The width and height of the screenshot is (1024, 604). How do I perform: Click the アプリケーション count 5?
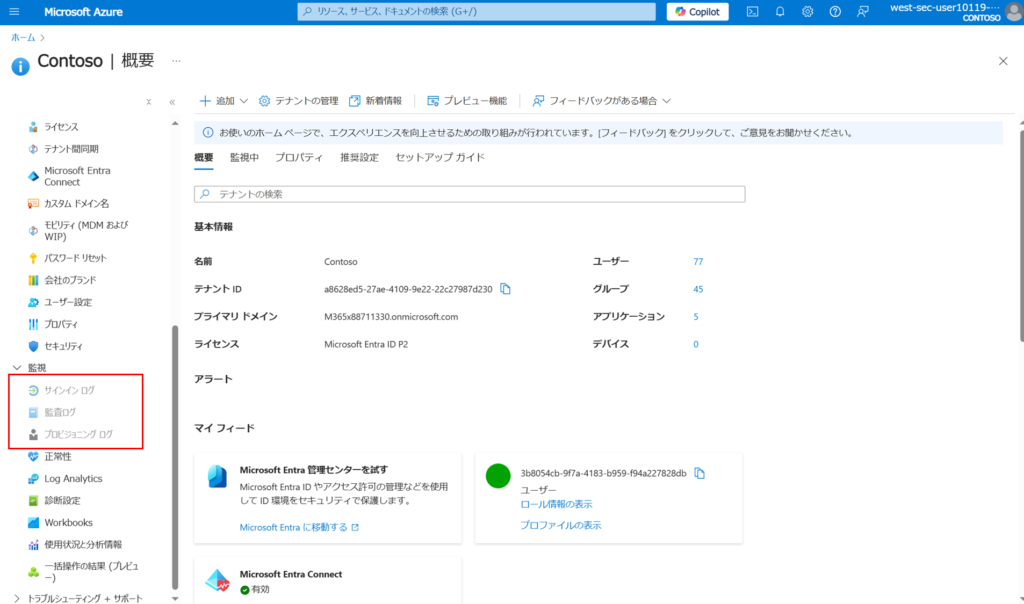tap(696, 316)
